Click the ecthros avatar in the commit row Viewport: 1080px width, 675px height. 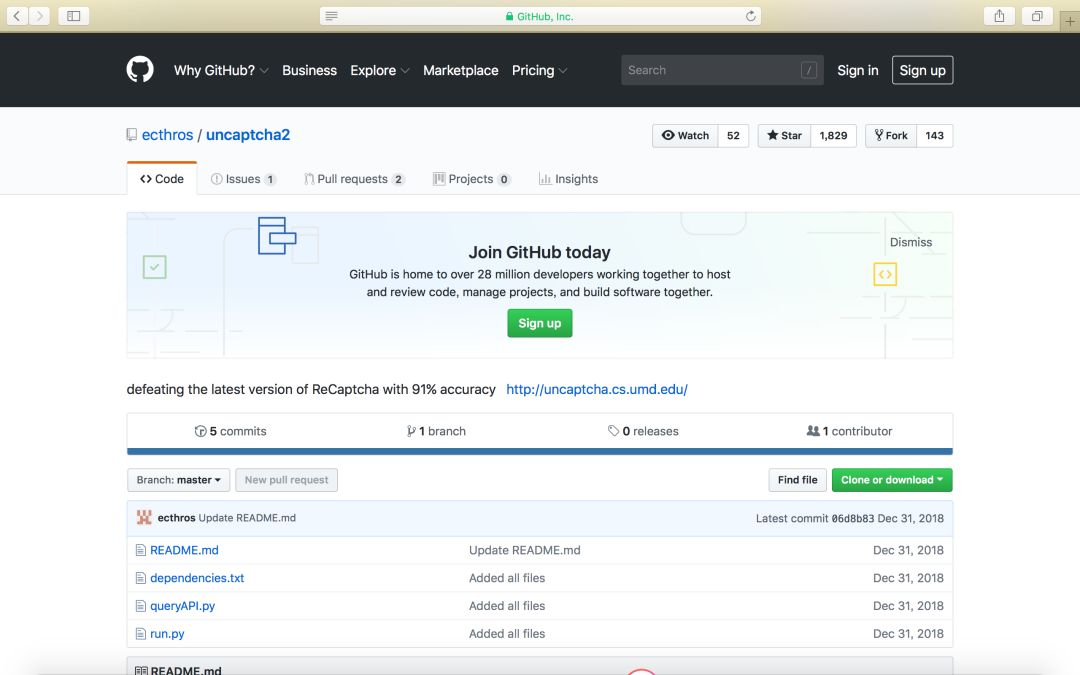coord(144,517)
